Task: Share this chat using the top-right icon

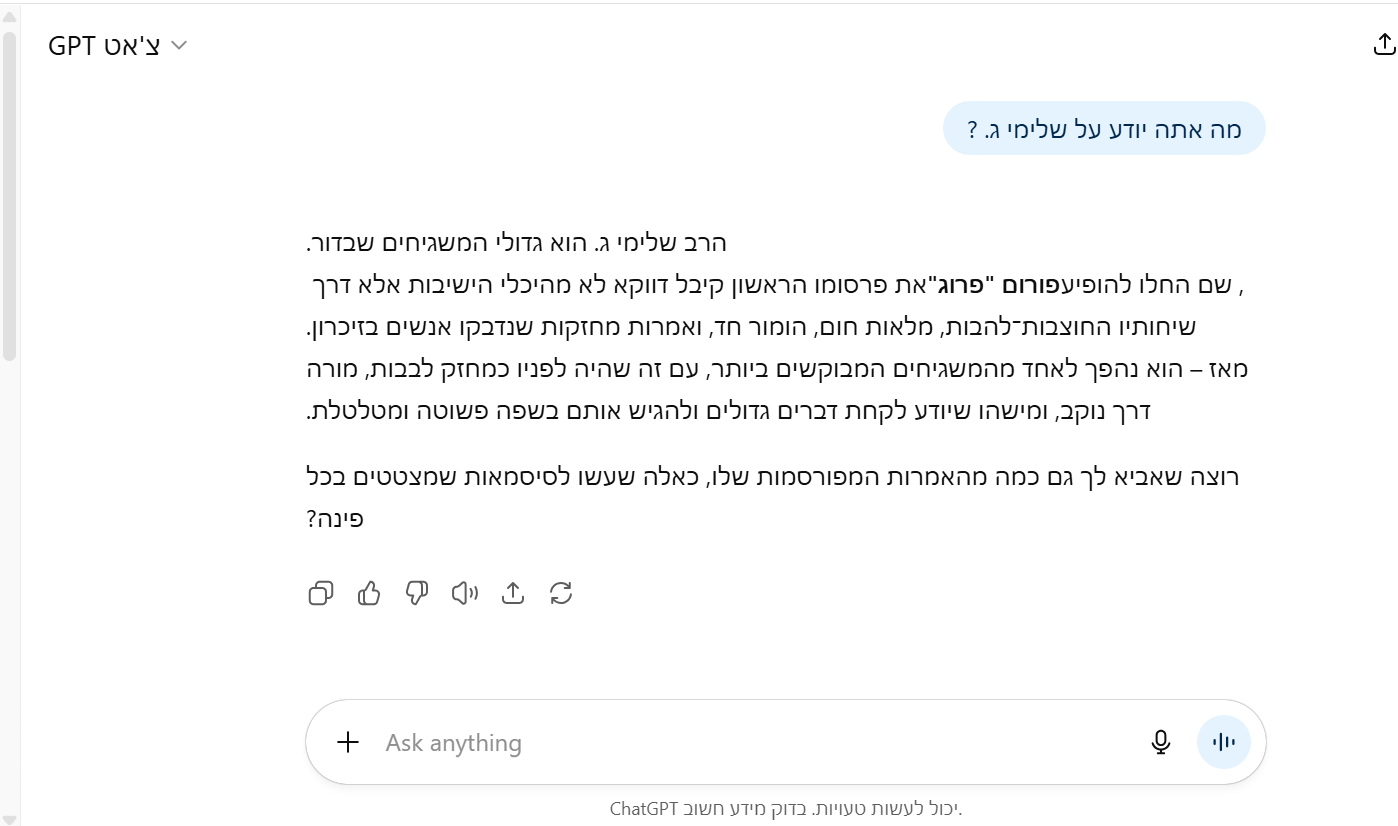Action: (x=1383, y=44)
